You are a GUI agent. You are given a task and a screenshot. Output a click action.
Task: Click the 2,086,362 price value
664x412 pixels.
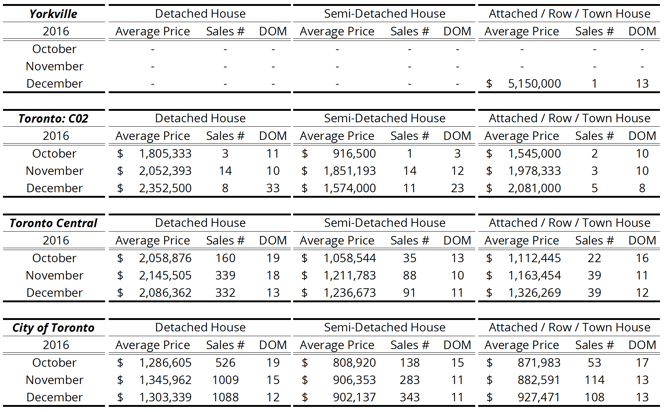(165, 293)
